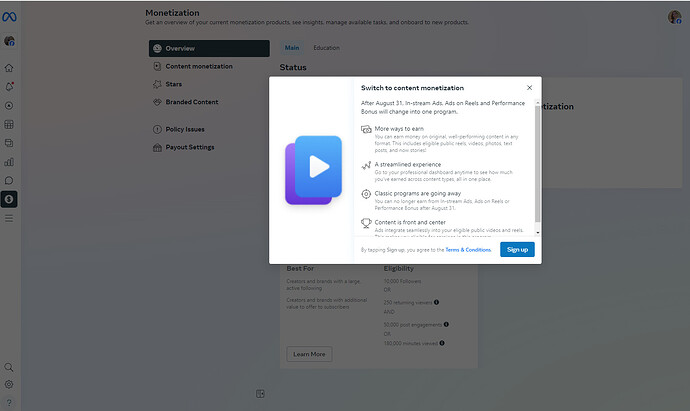690x411 pixels.
Task: Select Overview in the Monetization menu
Action: pyautogui.click(x=209, y=48)
